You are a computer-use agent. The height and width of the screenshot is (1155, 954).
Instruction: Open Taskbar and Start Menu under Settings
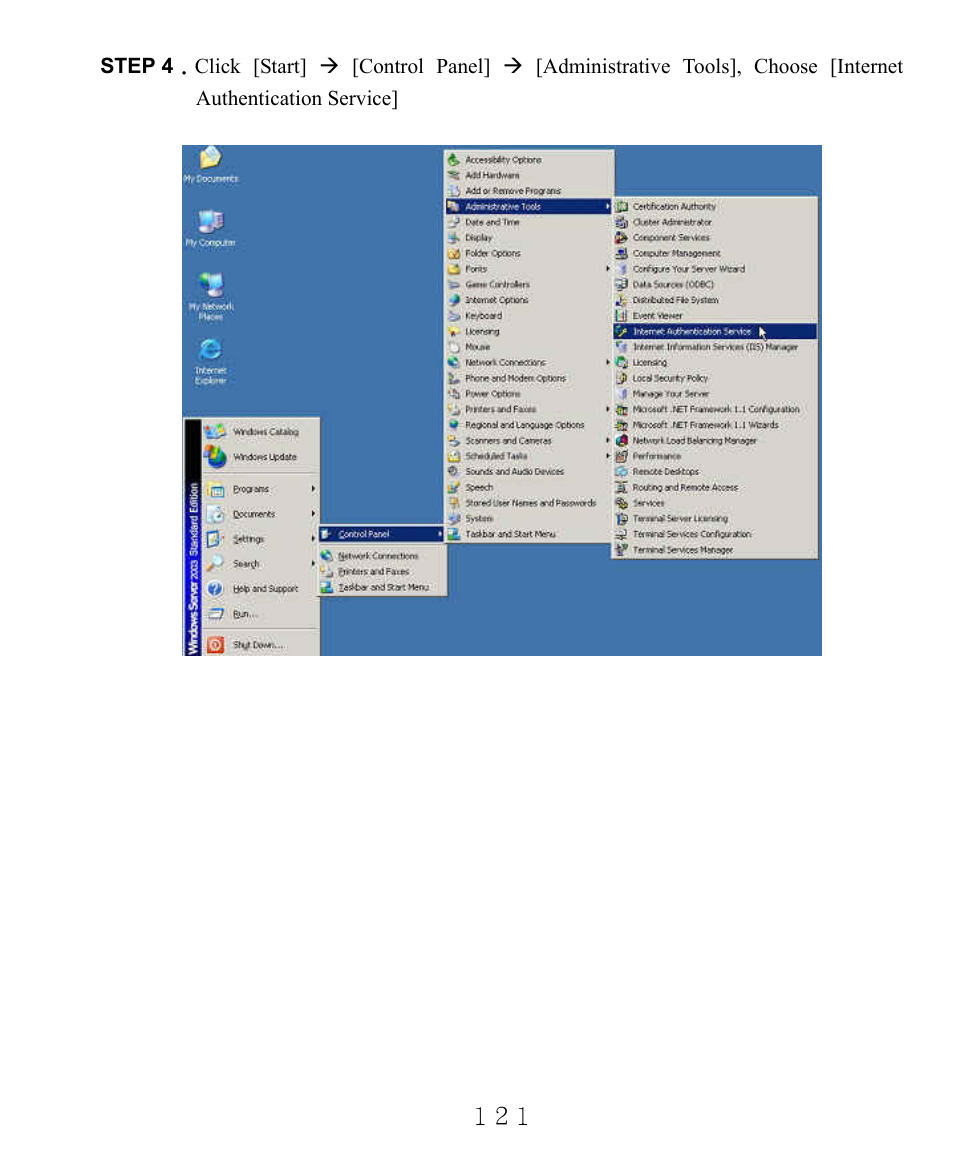pyautogui.click(x=382, y=587)
